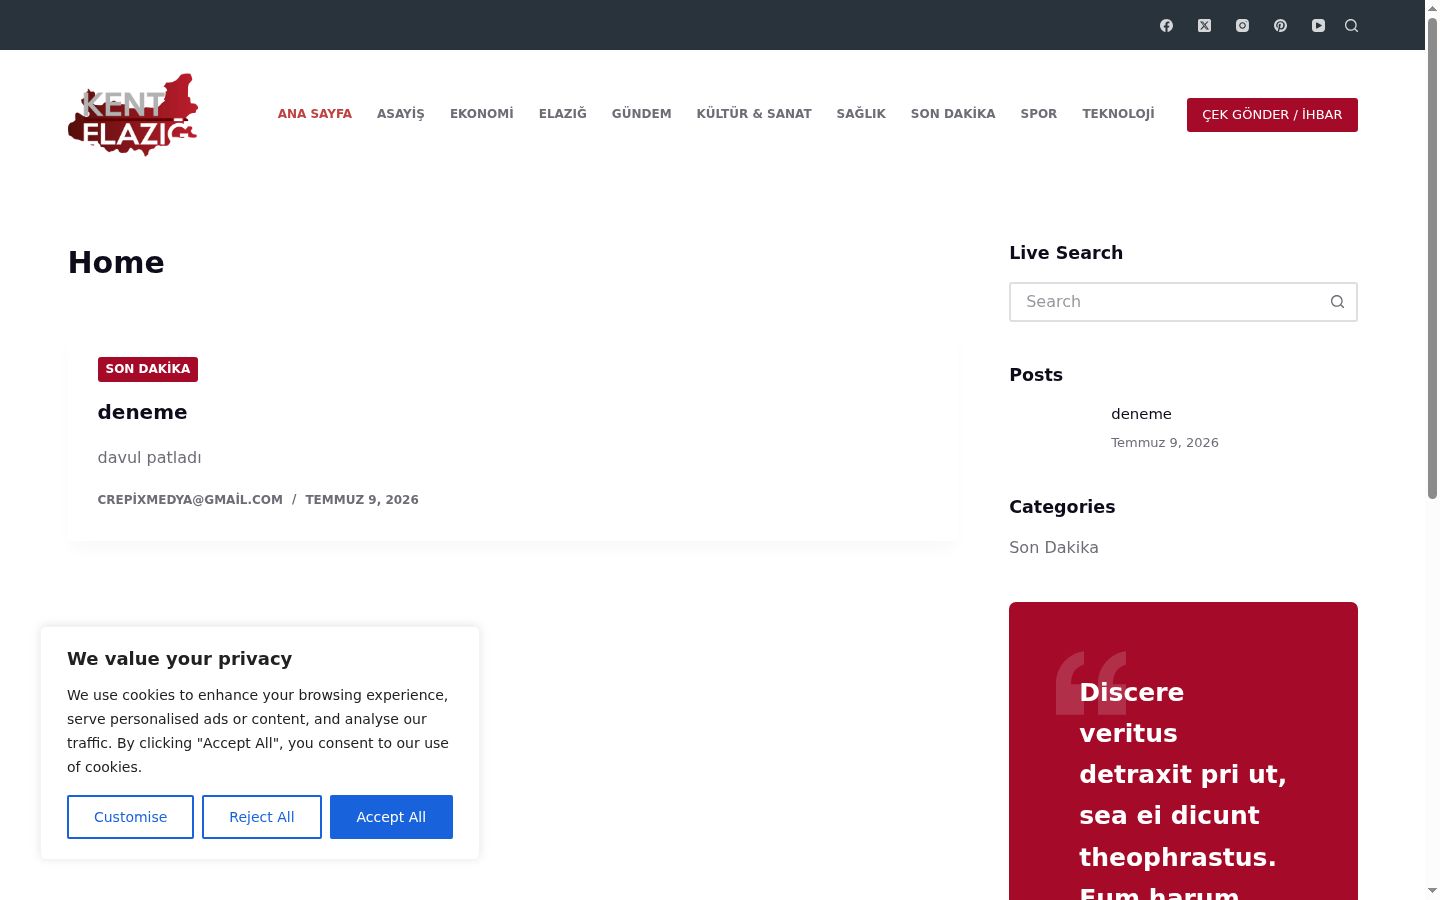Open the Pinterest social icon
This screenshot has width=1440, height=900.
(x=1280, y=26)
